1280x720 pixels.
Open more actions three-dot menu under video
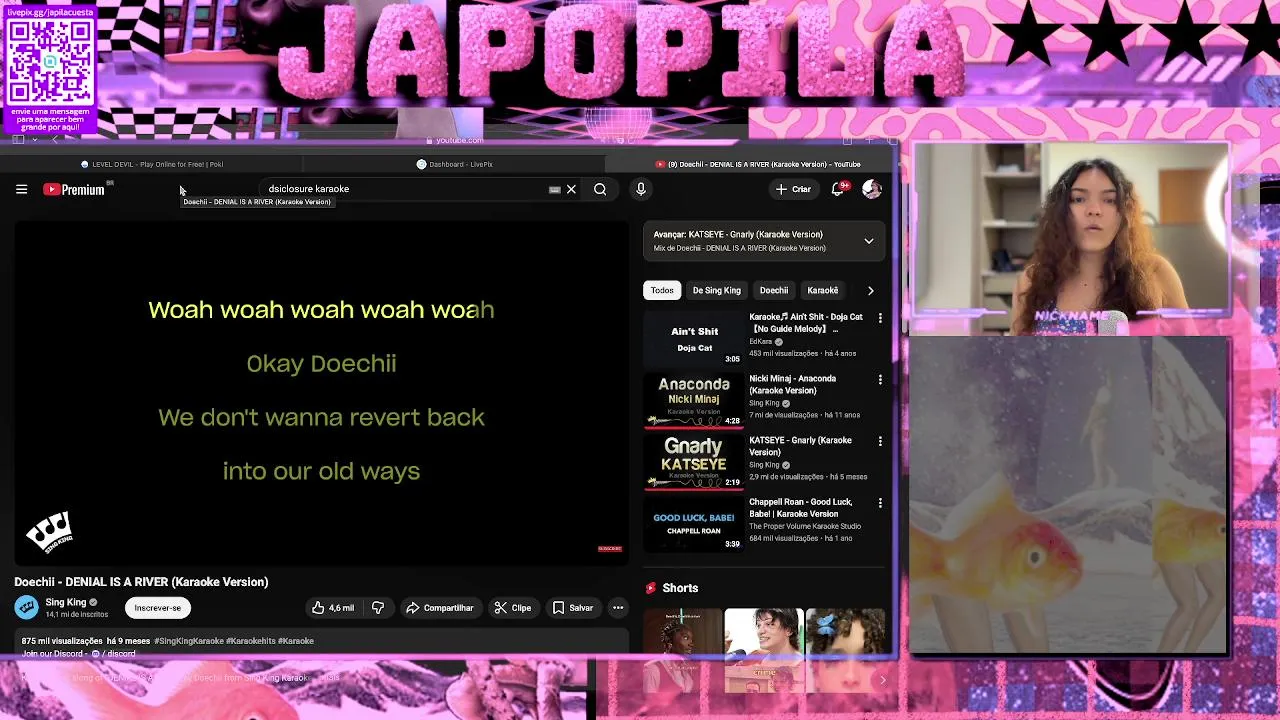pos(618,608)
